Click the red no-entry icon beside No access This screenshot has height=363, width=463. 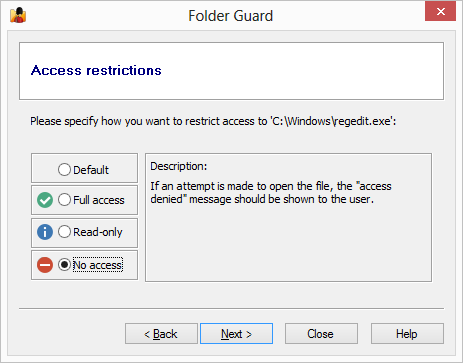(45, 265)
